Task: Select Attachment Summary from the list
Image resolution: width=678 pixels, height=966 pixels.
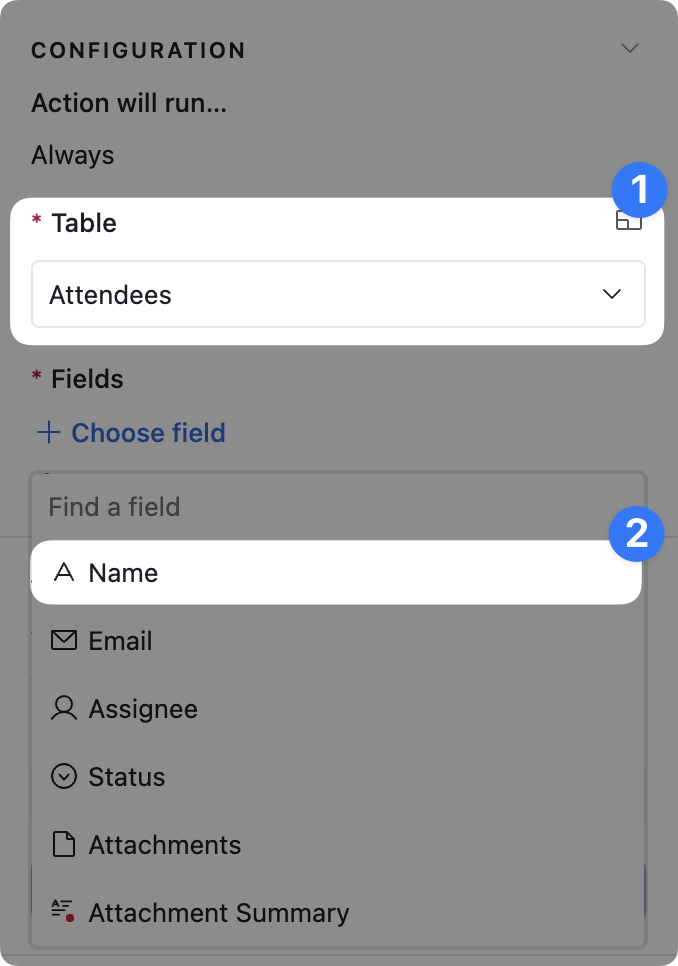Action: click(219, 911)
